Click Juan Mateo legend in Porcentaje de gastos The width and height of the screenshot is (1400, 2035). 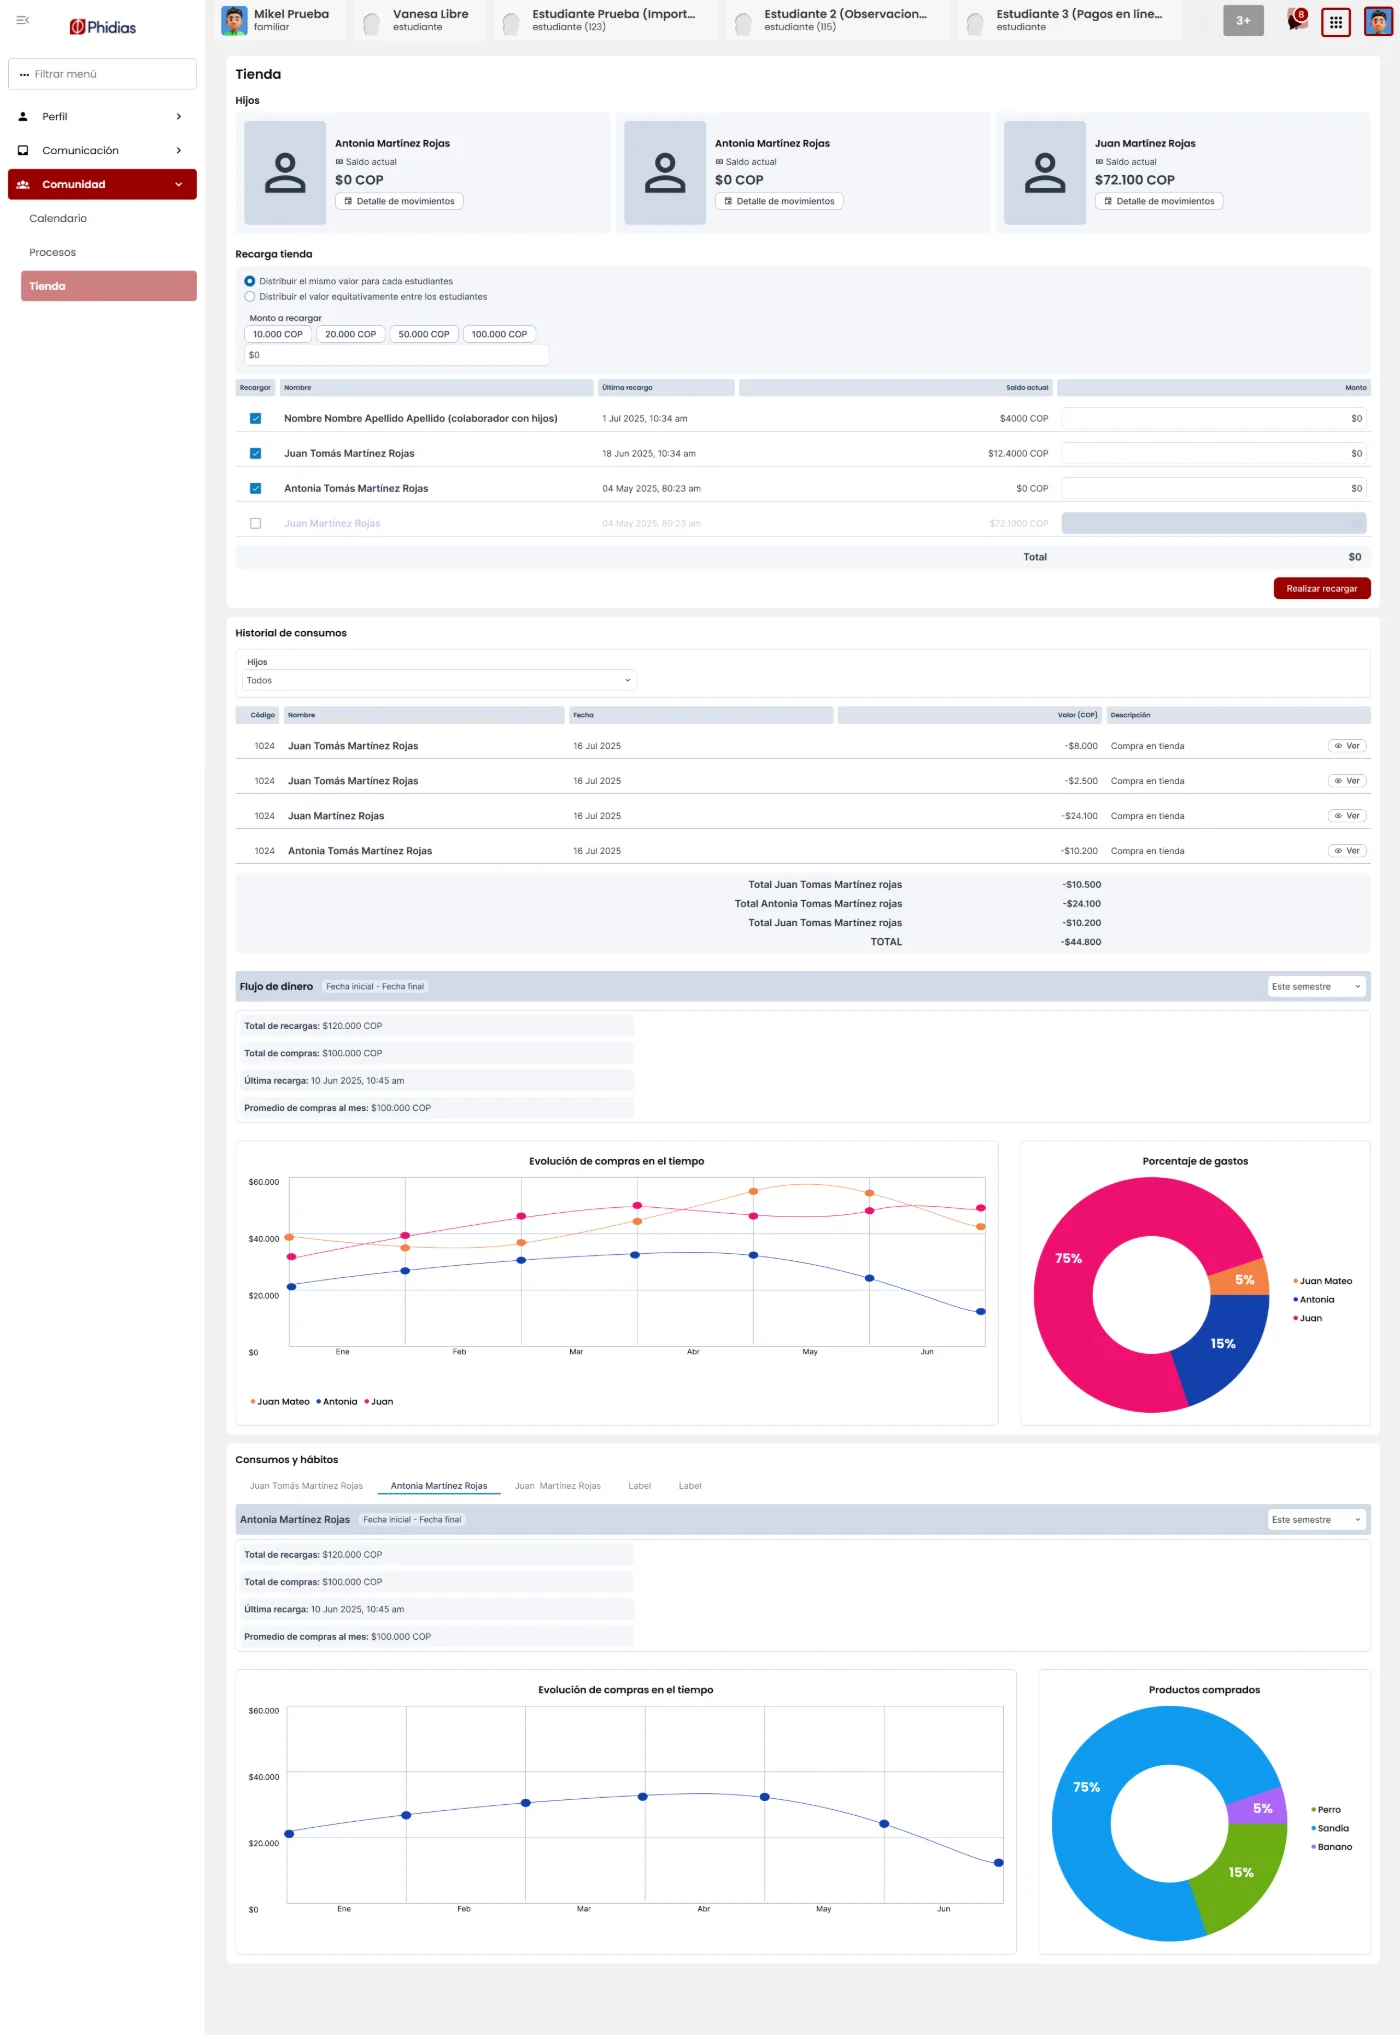pos(1322,1281)
